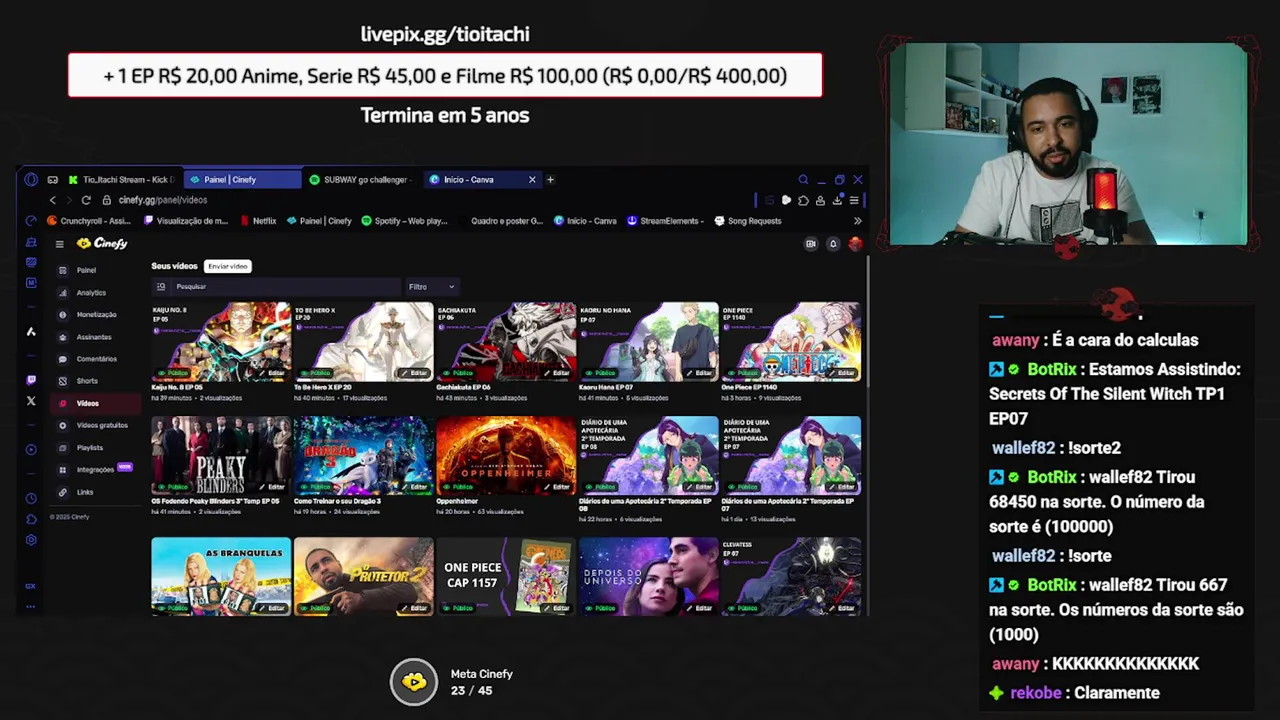The width and height of the screenshot is (1280, 720).
Task: Open the Cinefy hamburger menu
Action: pos(59,244)
